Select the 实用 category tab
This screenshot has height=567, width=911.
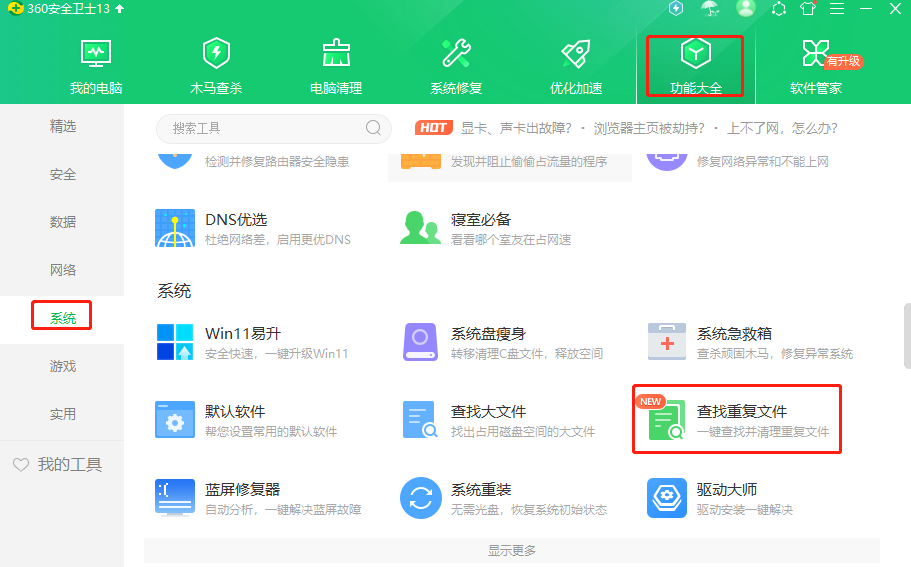point(62,414)
